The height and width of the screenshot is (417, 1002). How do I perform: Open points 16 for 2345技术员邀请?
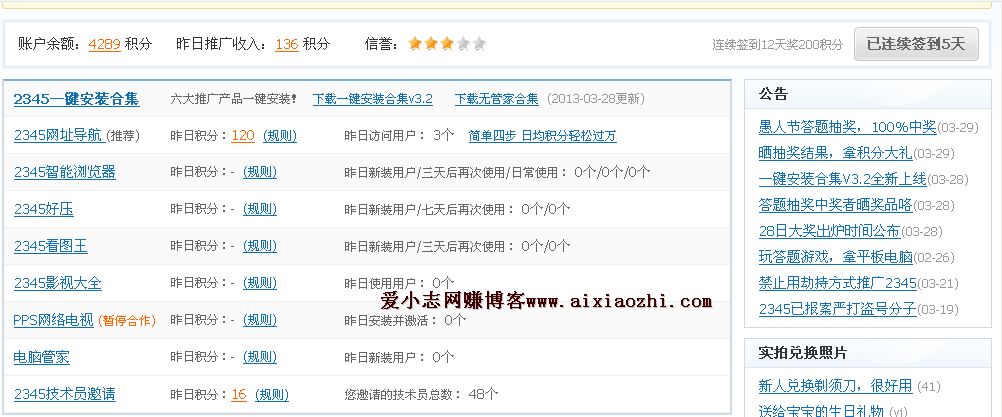coord(239,394)
